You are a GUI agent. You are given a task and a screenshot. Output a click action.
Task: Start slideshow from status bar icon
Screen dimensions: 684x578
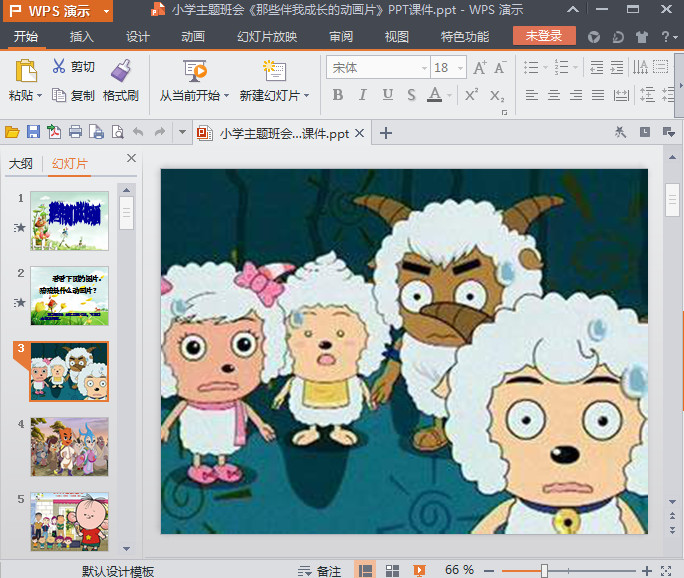(419, 570)
